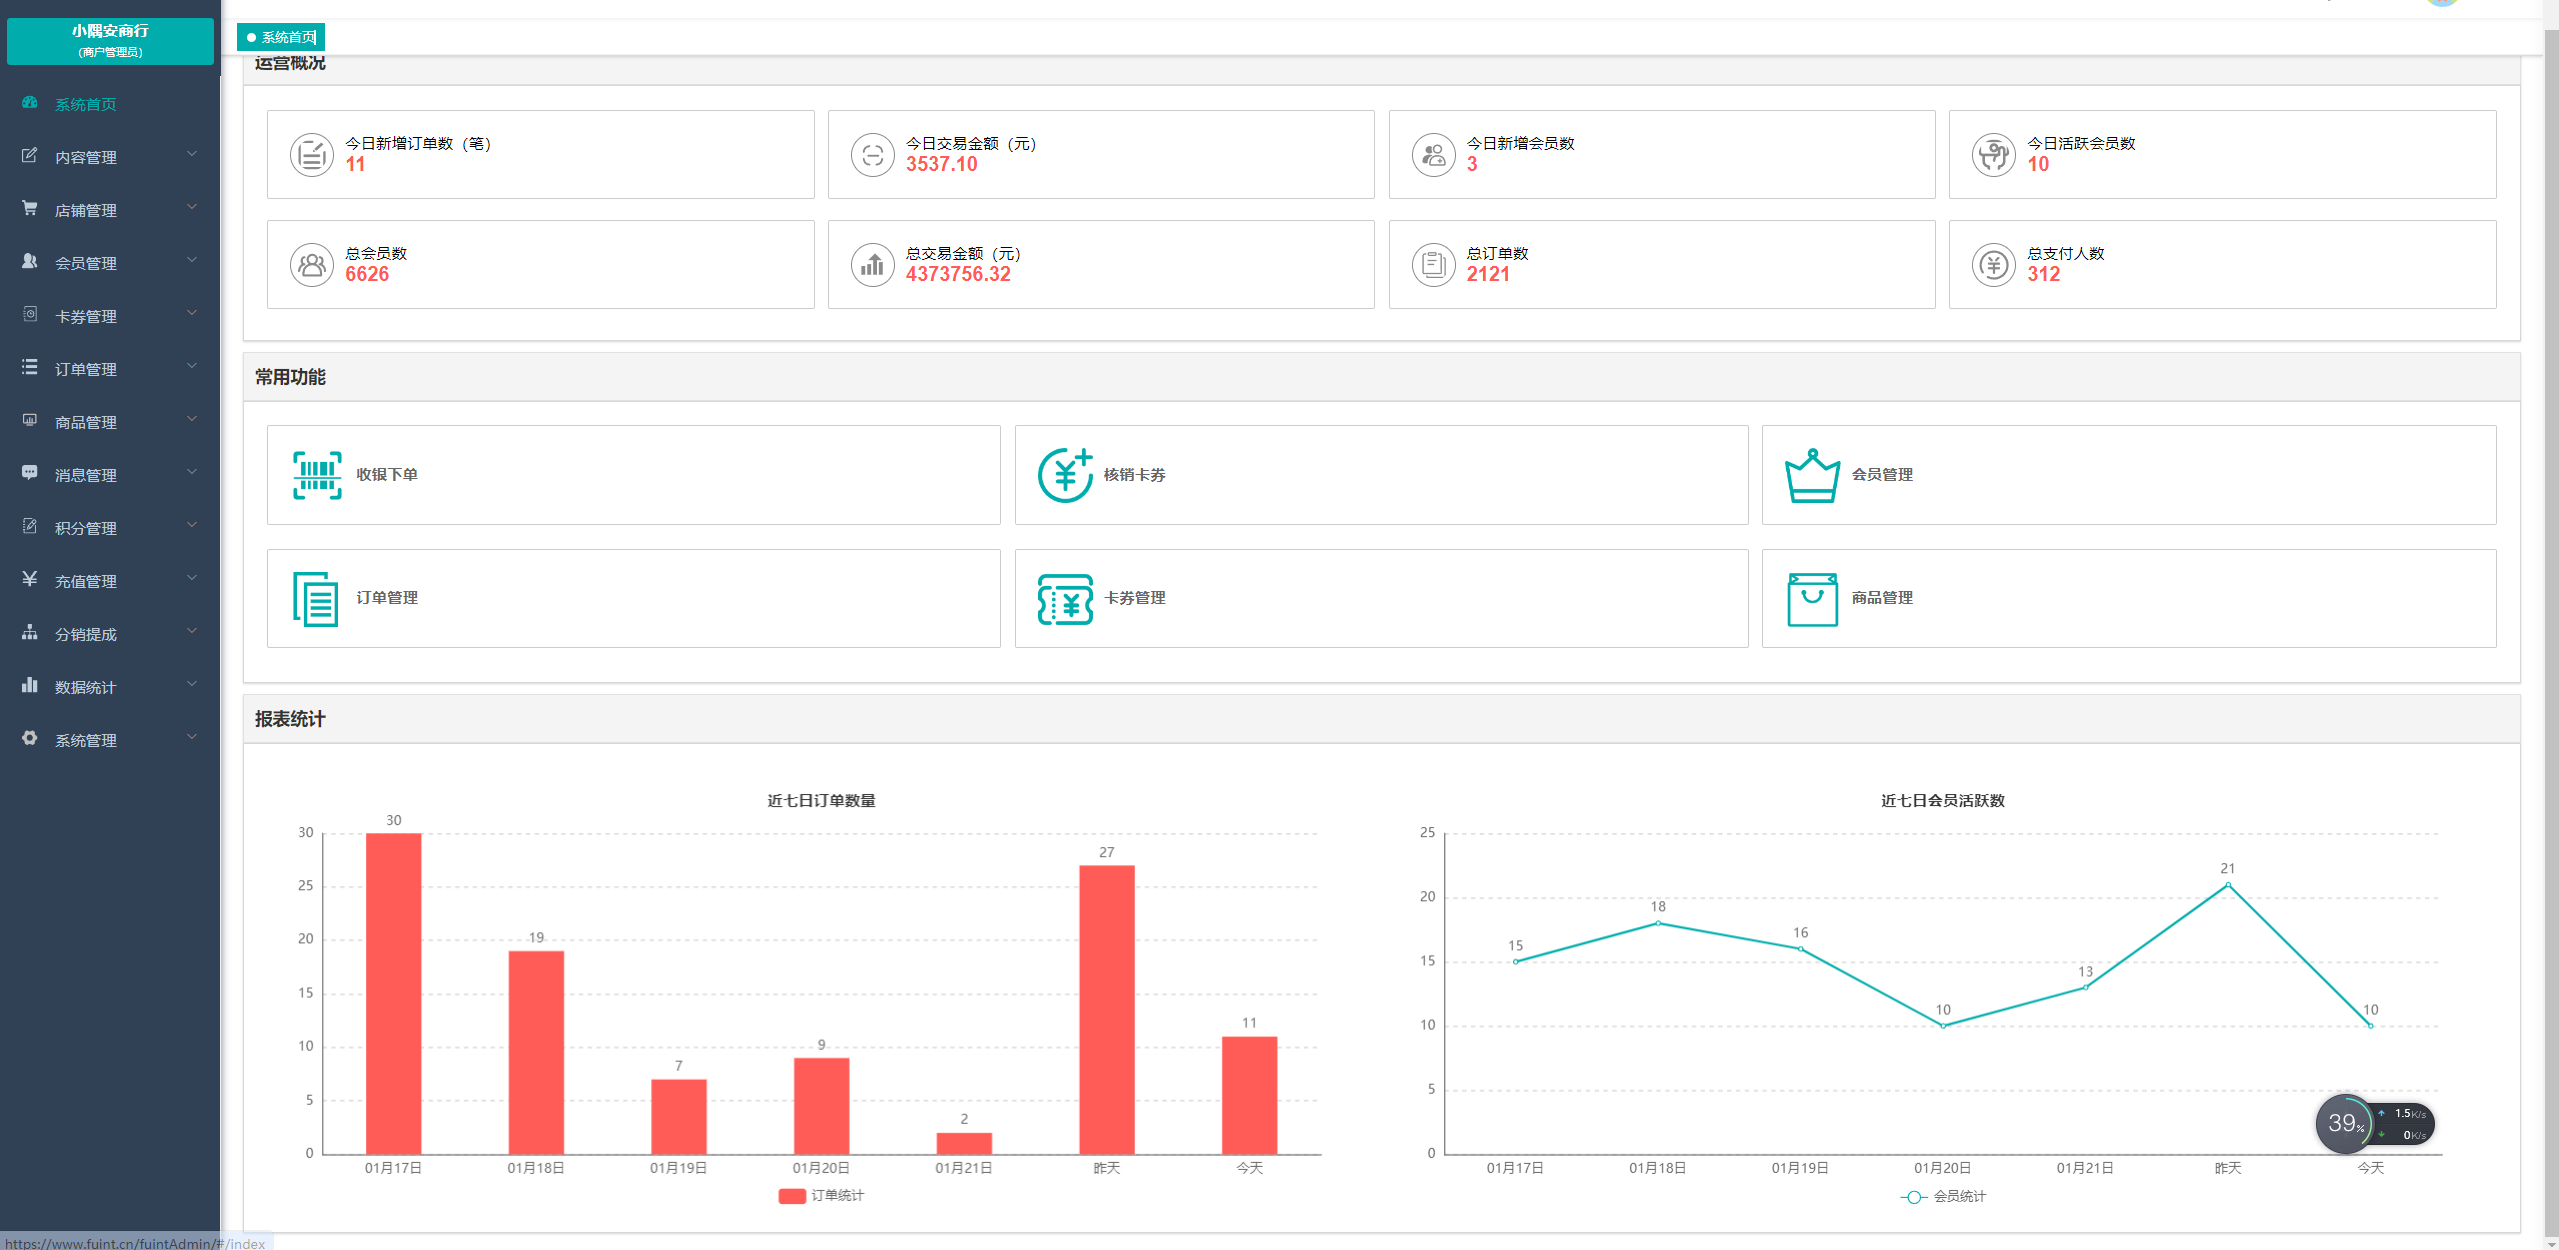The width and height of the screenshot is (2559, 1250).
Task: Click the 总交易金额 chart icon
Action: (x=873, y=265)
